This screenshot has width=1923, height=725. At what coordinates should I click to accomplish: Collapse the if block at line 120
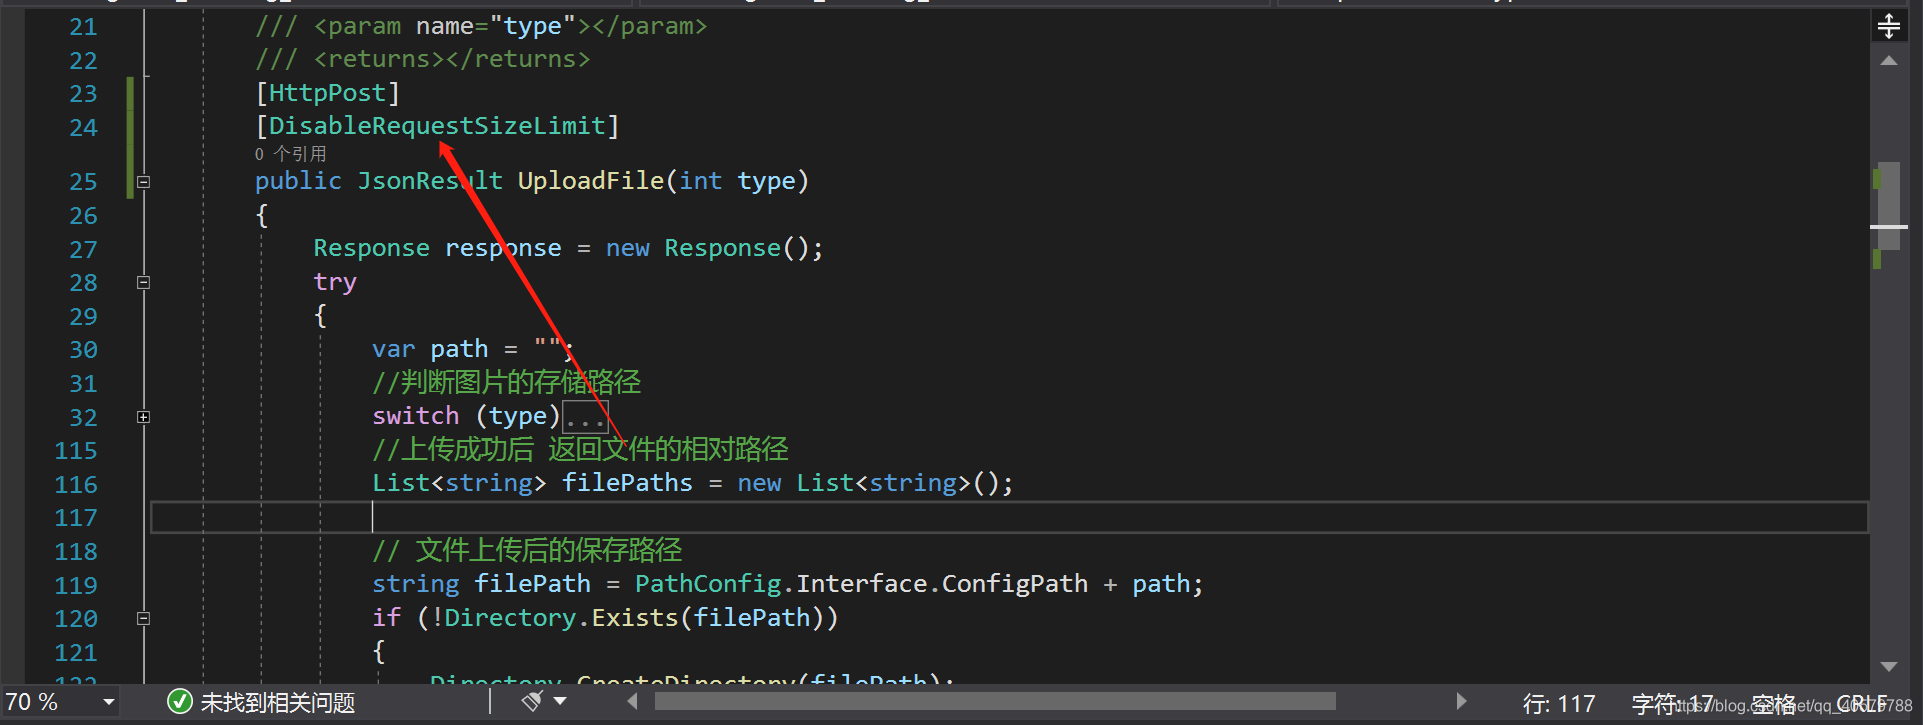pyautogui.click(x=143, y=619)
